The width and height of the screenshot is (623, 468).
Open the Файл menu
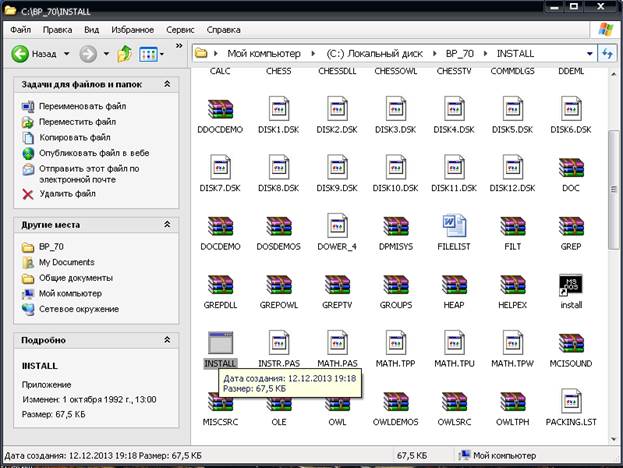[x=21, y=30]
